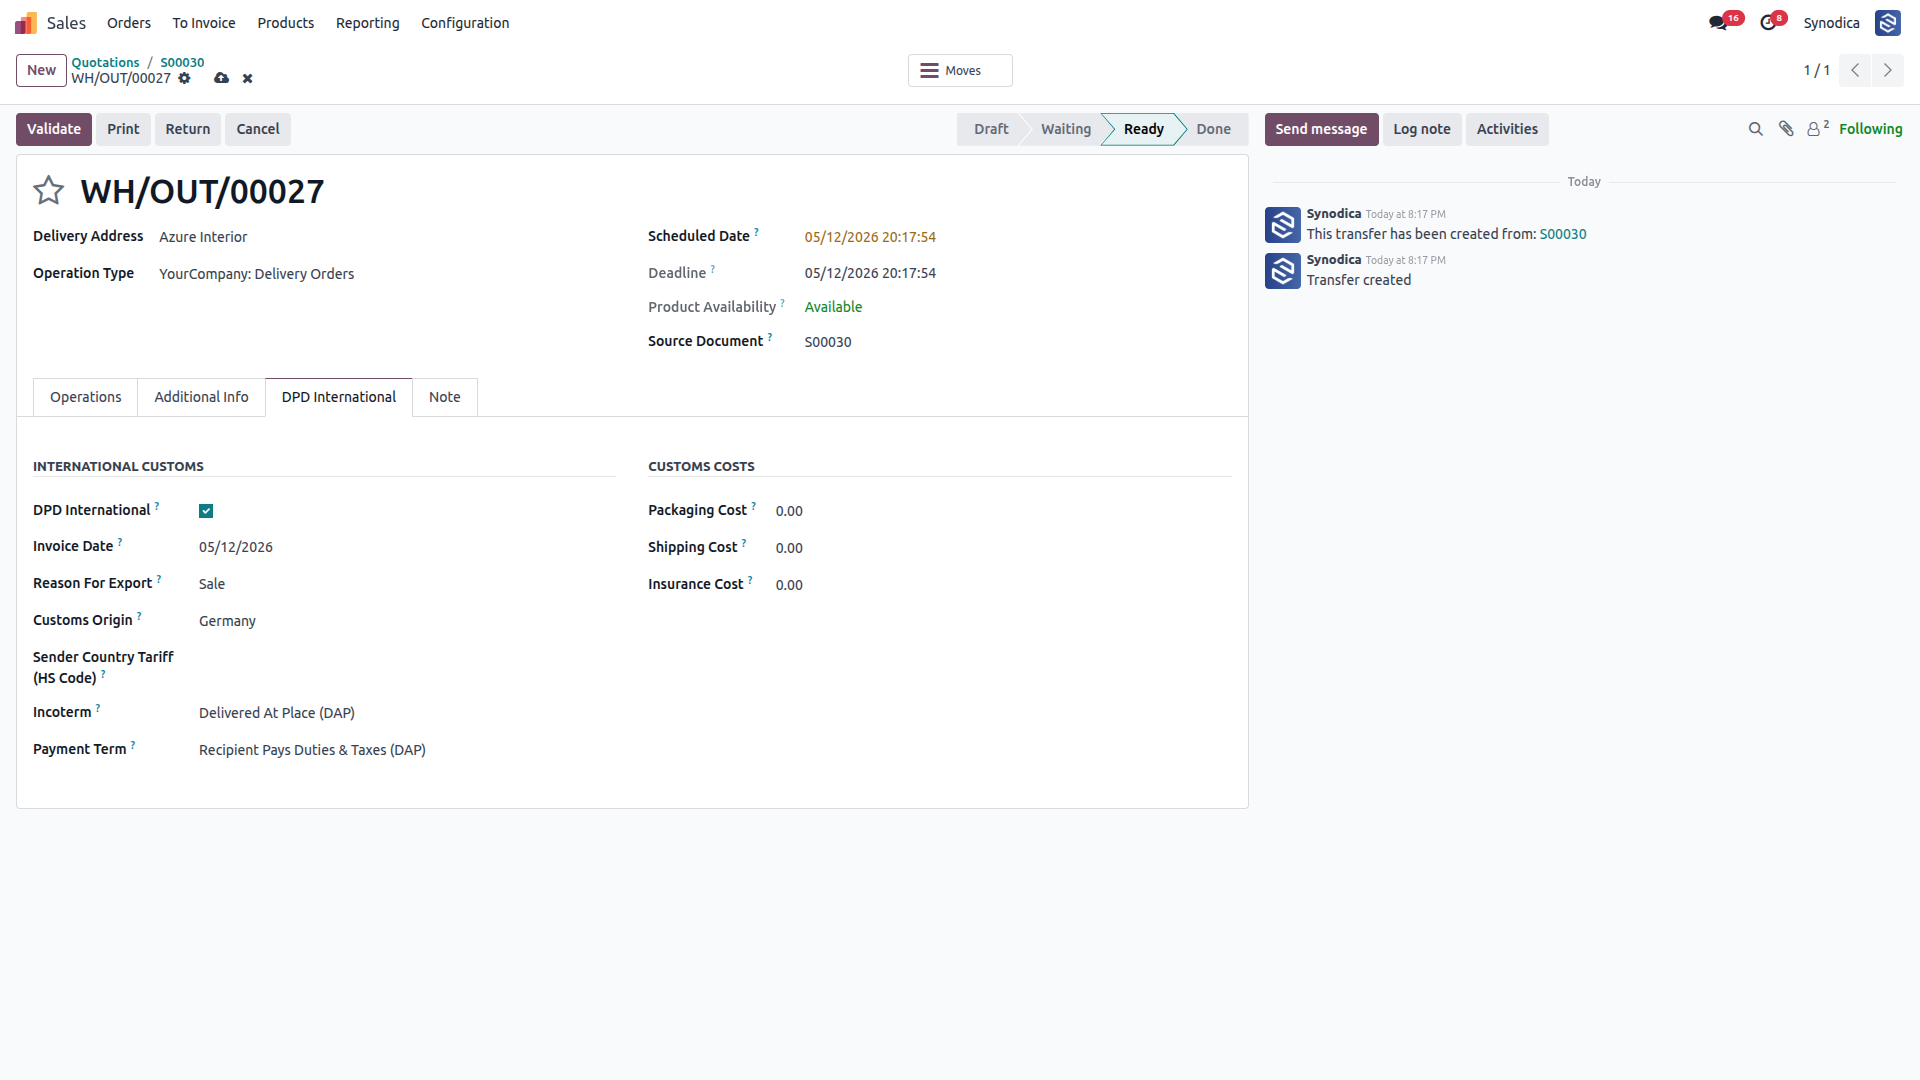Image resolution: width=1920 pixels, height=1080 pixels.
Task: Open the Reason For Export dropdown
Action: (407, 584)
